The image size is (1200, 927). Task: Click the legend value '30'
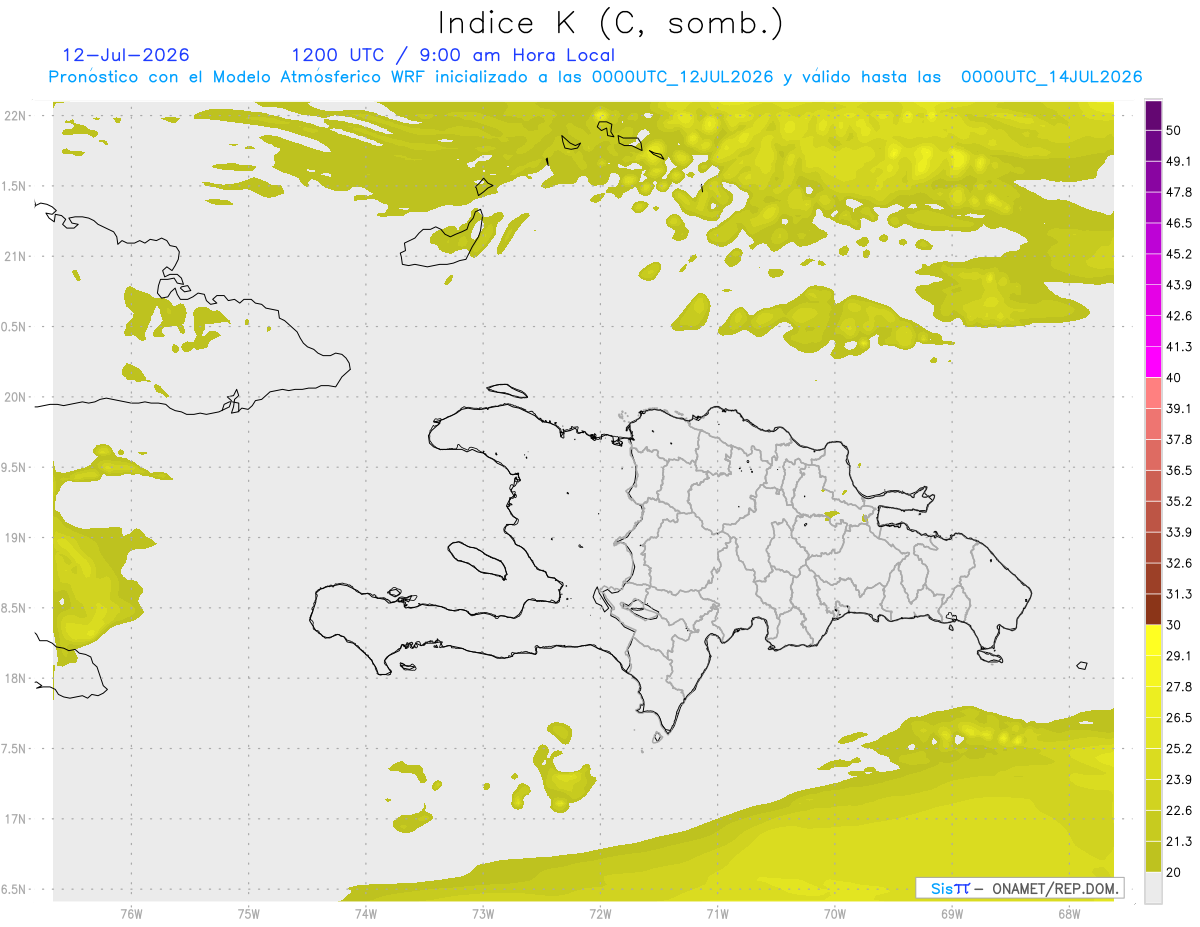[x=1174, y=625]
